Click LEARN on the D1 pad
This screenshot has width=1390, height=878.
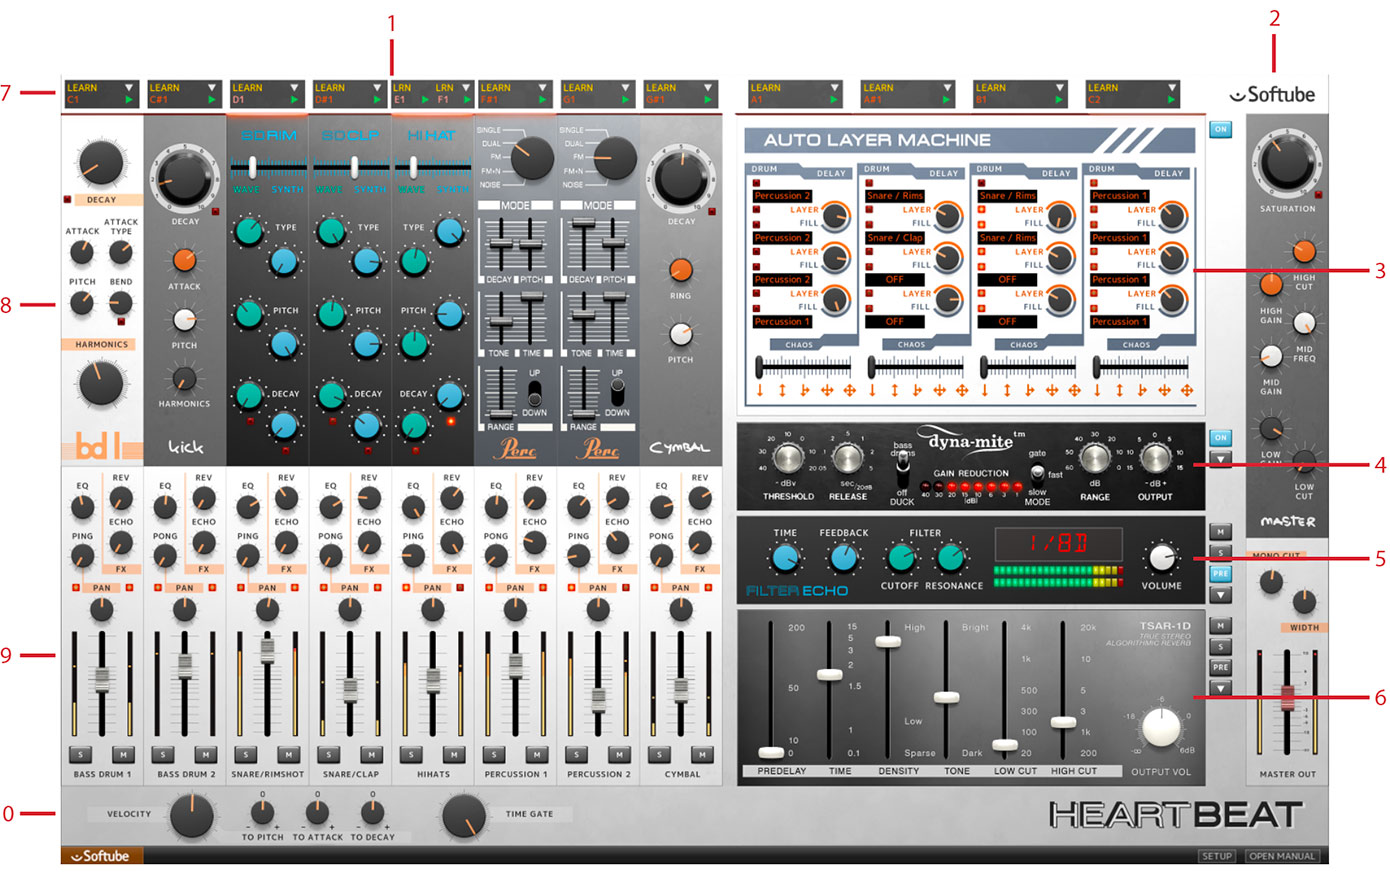click(248, 88)
